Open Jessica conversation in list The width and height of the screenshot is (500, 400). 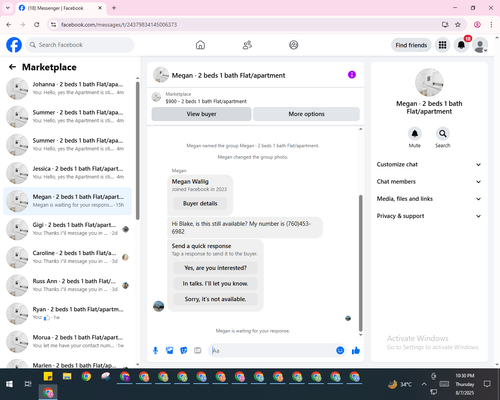click(x=67, y=173)
